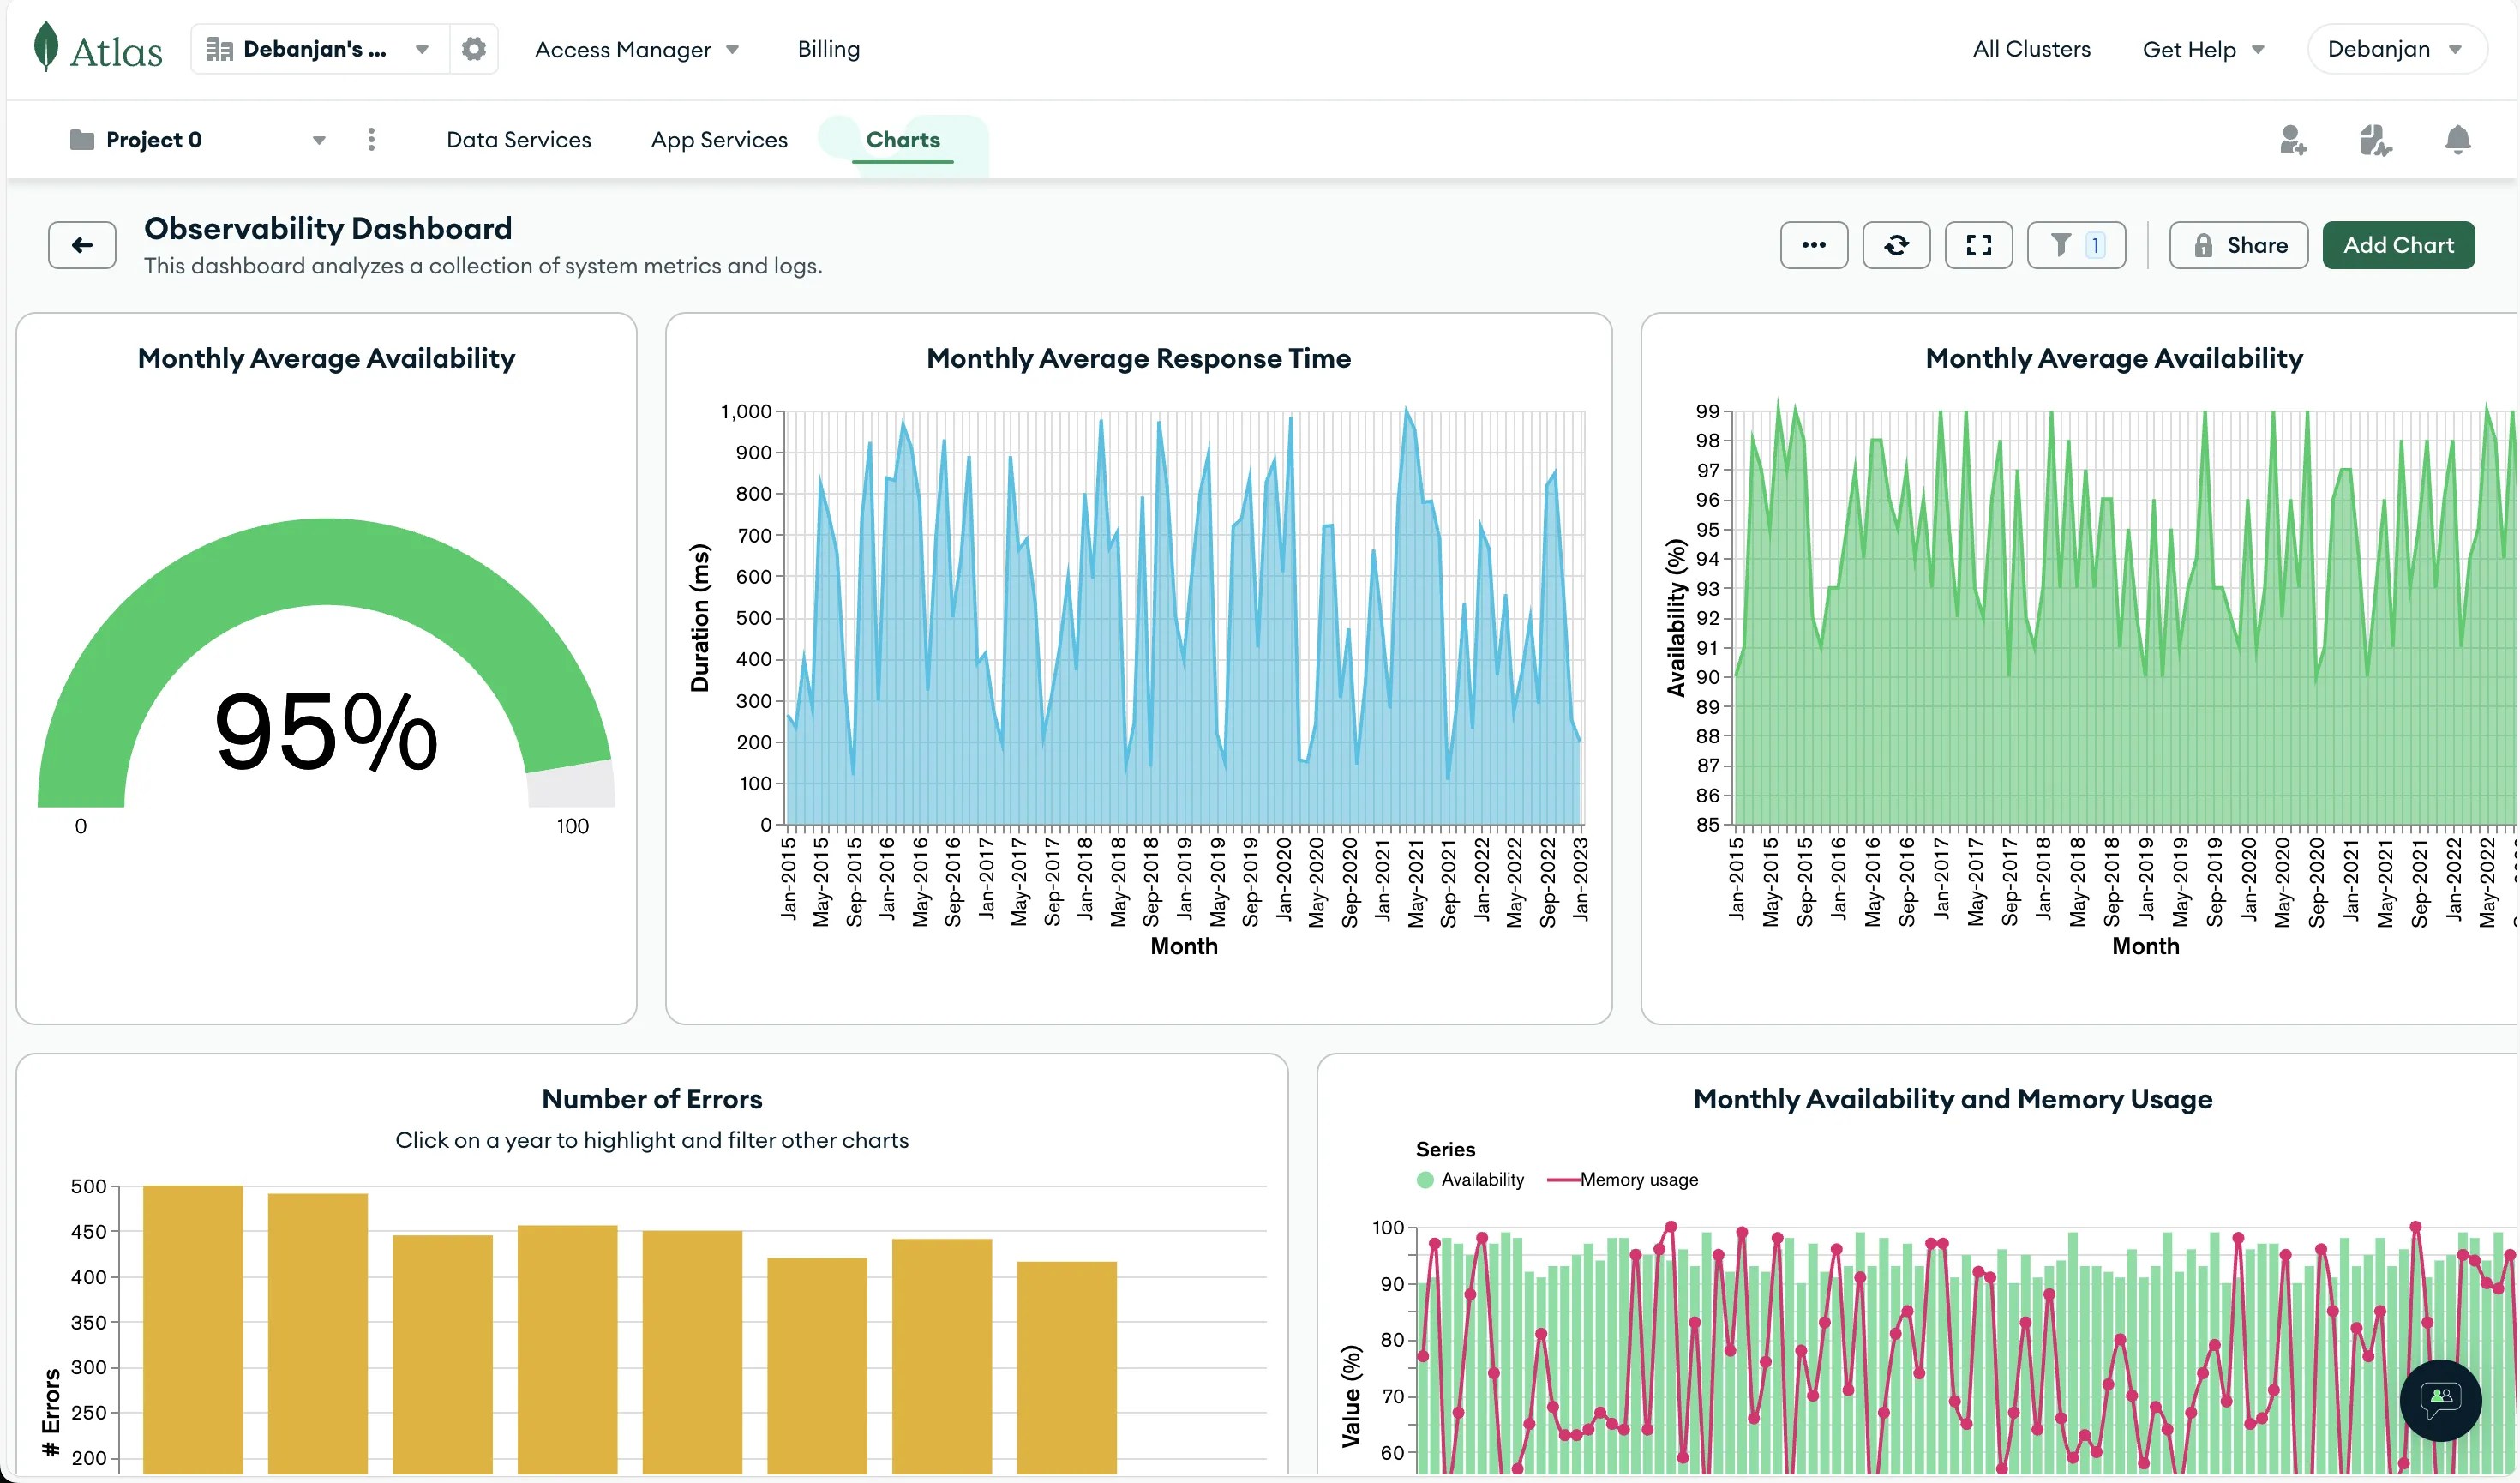Open the project settings gear
Viewport: 2520px width, 1483px height.
[x=473, y=48]
